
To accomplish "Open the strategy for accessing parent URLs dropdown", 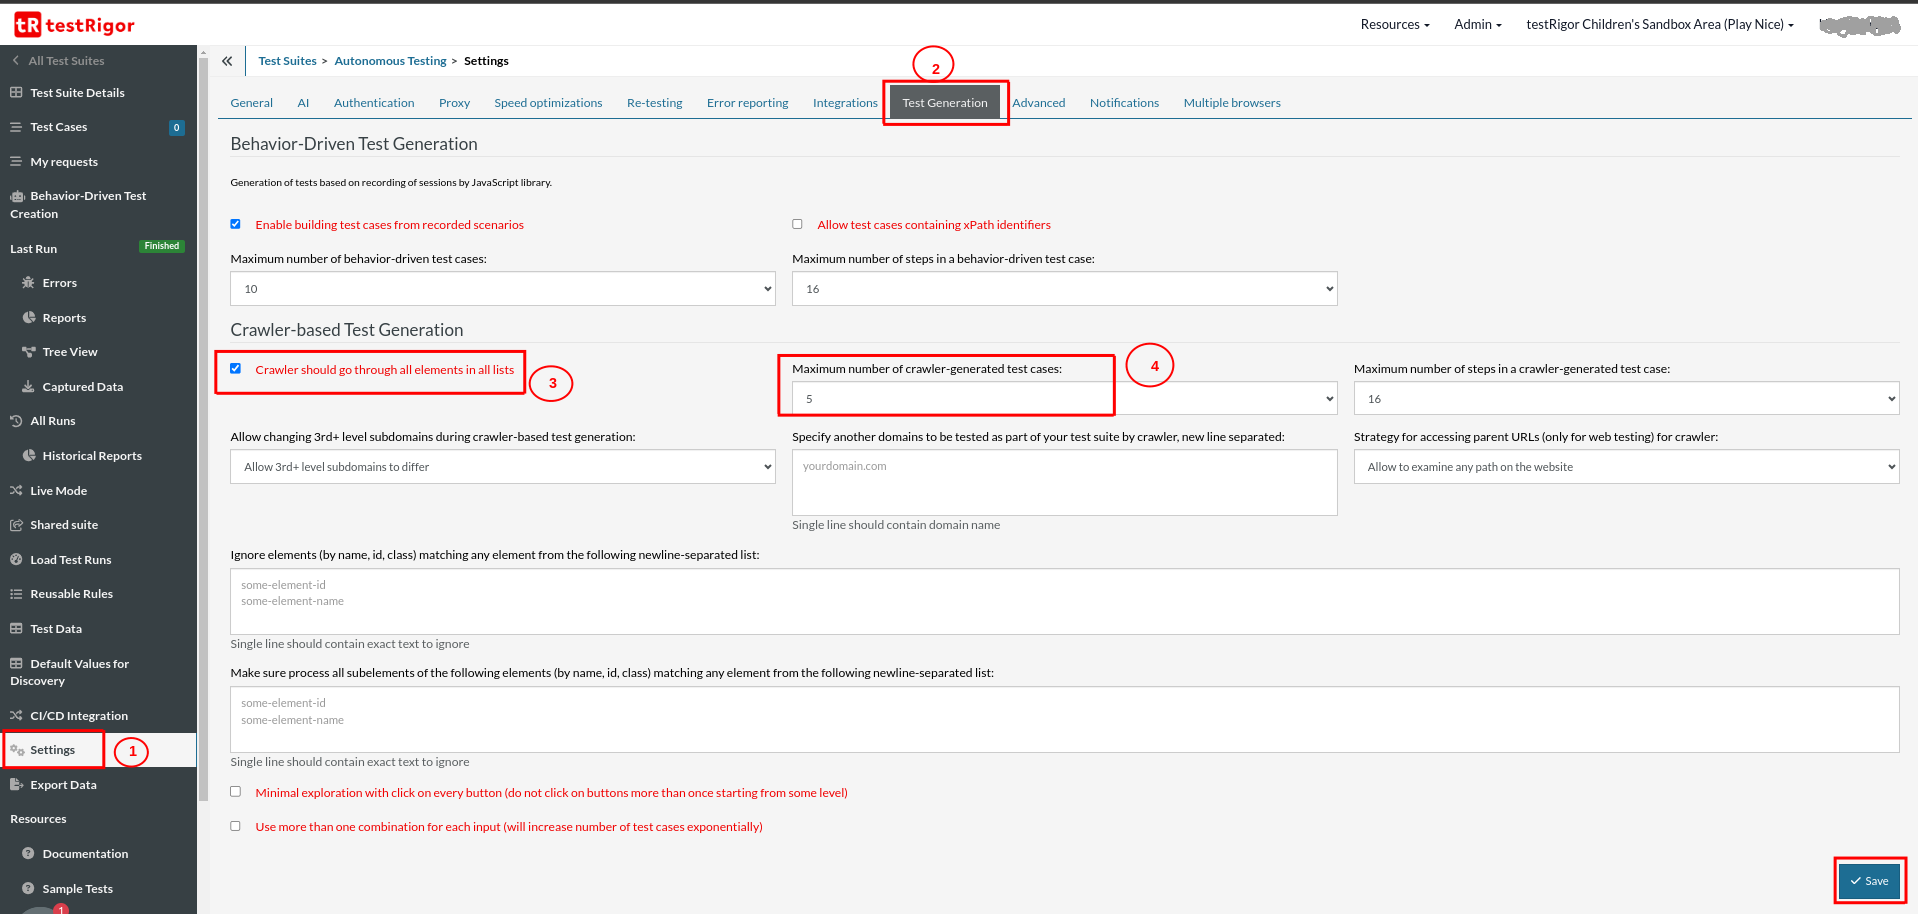I will click(x=1625, y=467).
